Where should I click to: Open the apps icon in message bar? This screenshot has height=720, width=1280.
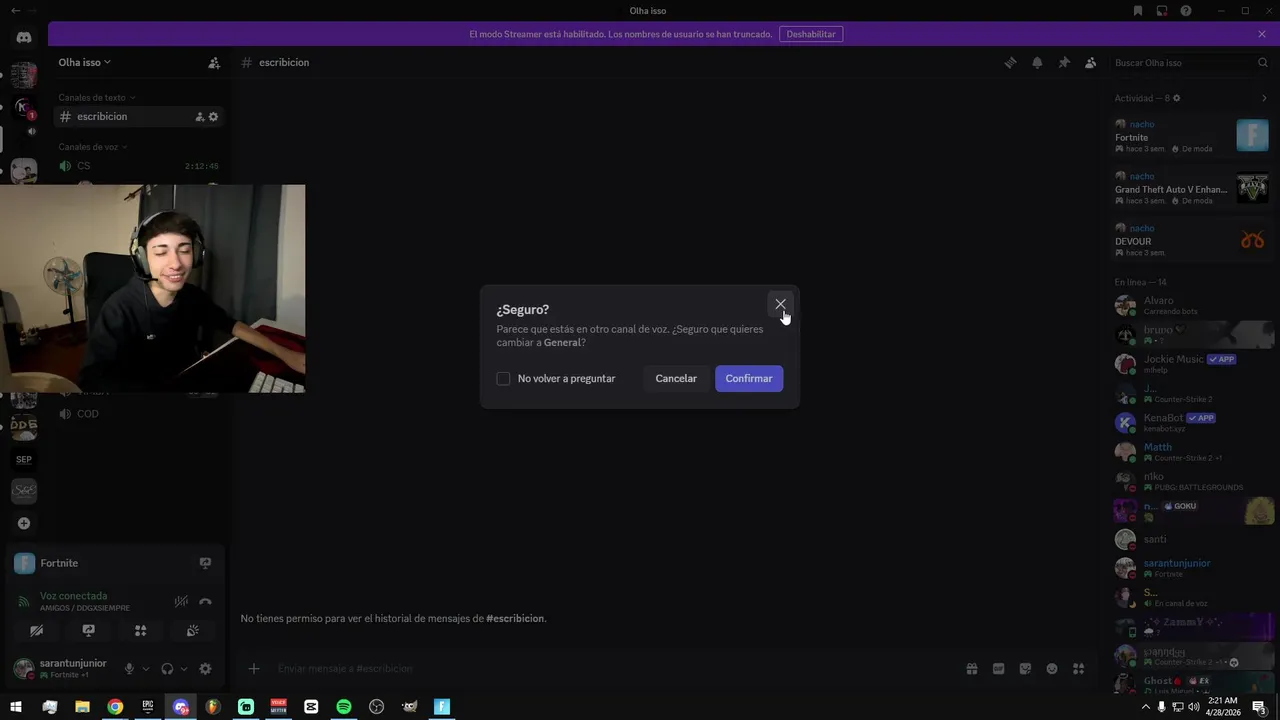1078,668
